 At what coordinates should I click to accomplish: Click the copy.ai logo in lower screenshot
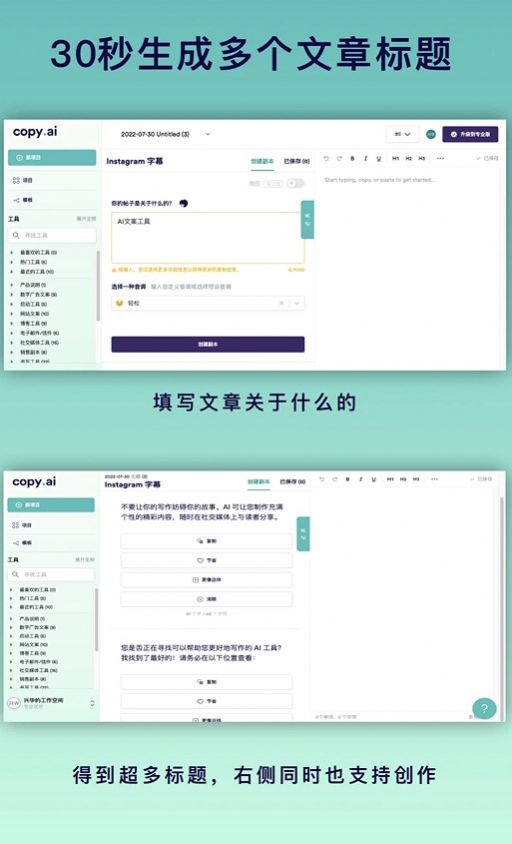(x=34, y=482)
